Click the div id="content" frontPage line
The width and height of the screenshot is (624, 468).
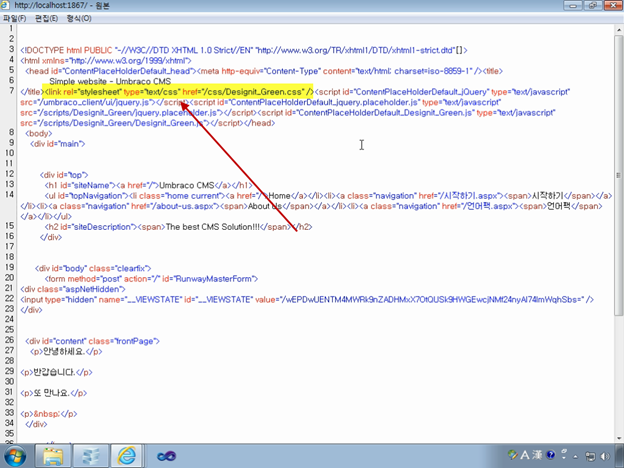(92, 341)
